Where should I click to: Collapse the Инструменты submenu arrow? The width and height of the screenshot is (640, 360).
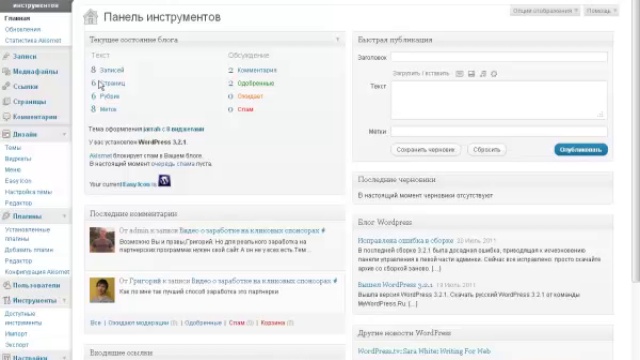click(x=64, y=300)
